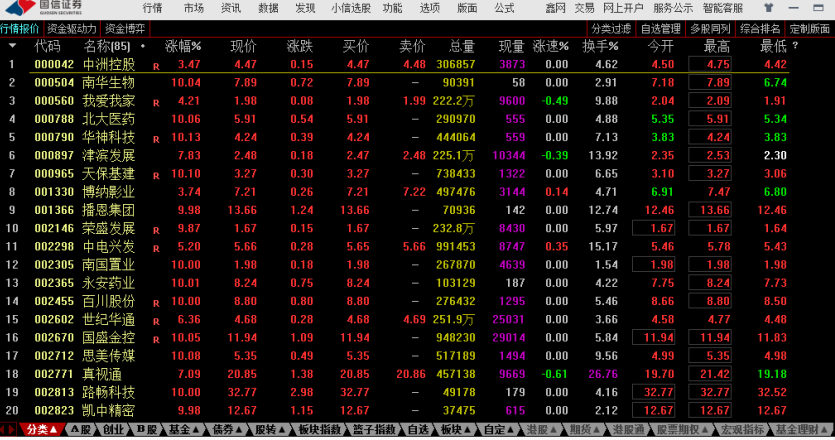This screenshot has height=440, width=835.
Task: Switch to the A股 bottom tab
Action: tap(81, 429)
